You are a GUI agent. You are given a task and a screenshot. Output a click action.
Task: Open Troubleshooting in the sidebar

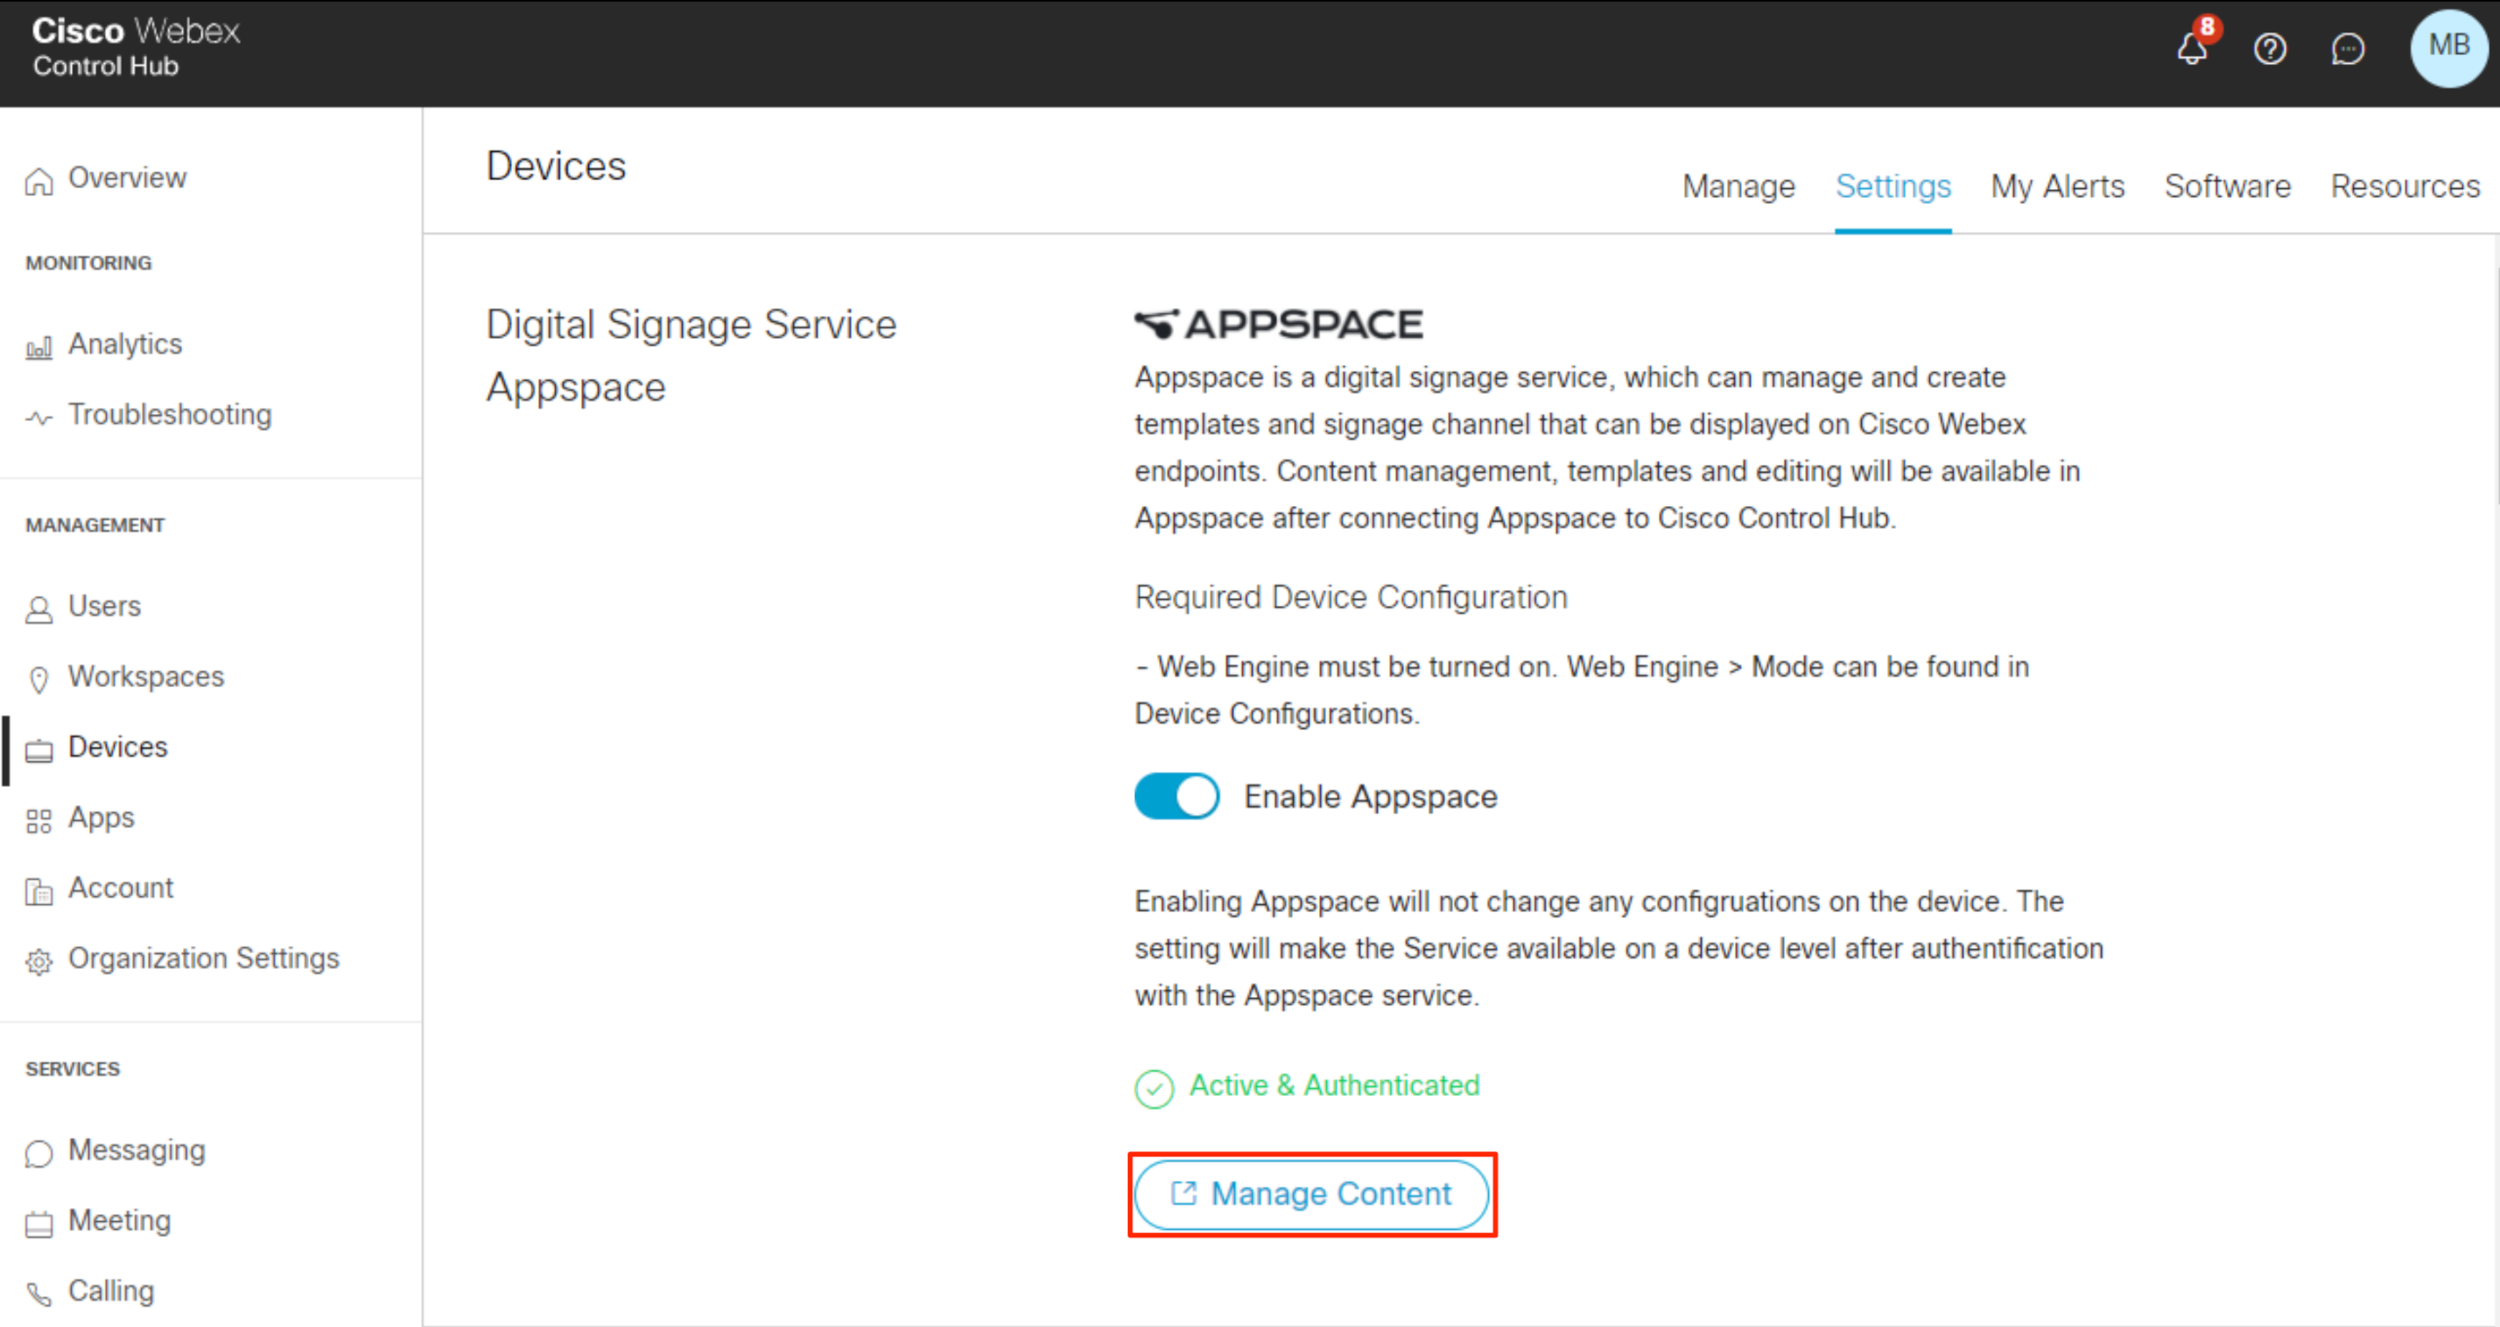click(170, 414)
